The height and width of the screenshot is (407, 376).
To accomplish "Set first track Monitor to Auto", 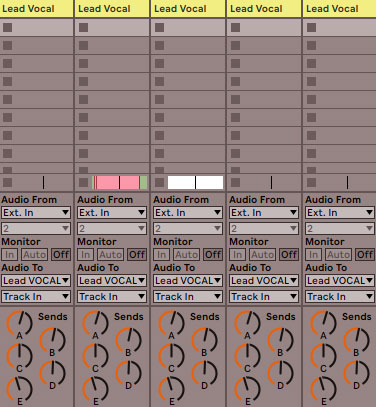I will (35, 255).
